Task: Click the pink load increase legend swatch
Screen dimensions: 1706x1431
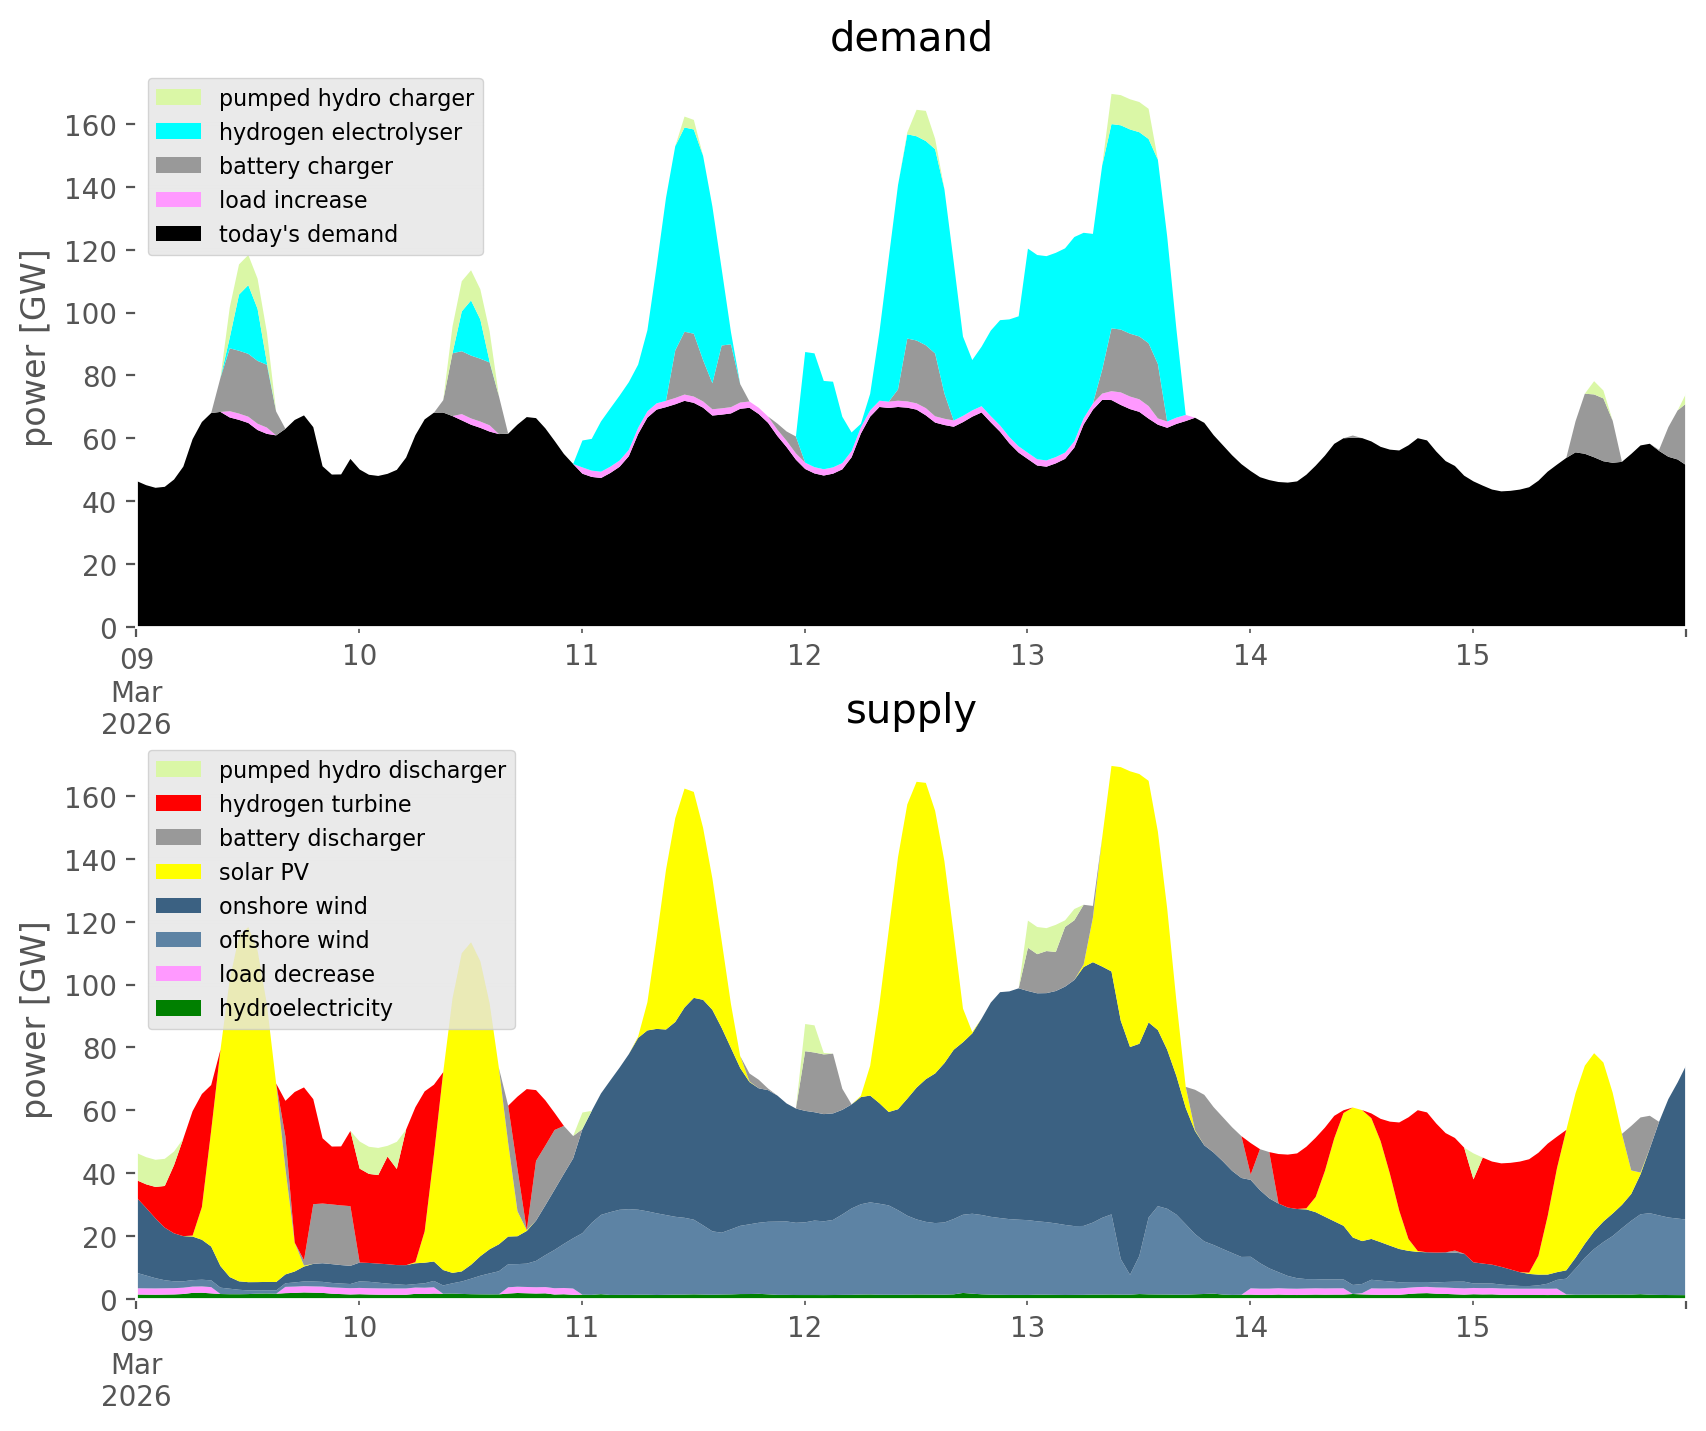Action: click(180, 200)
